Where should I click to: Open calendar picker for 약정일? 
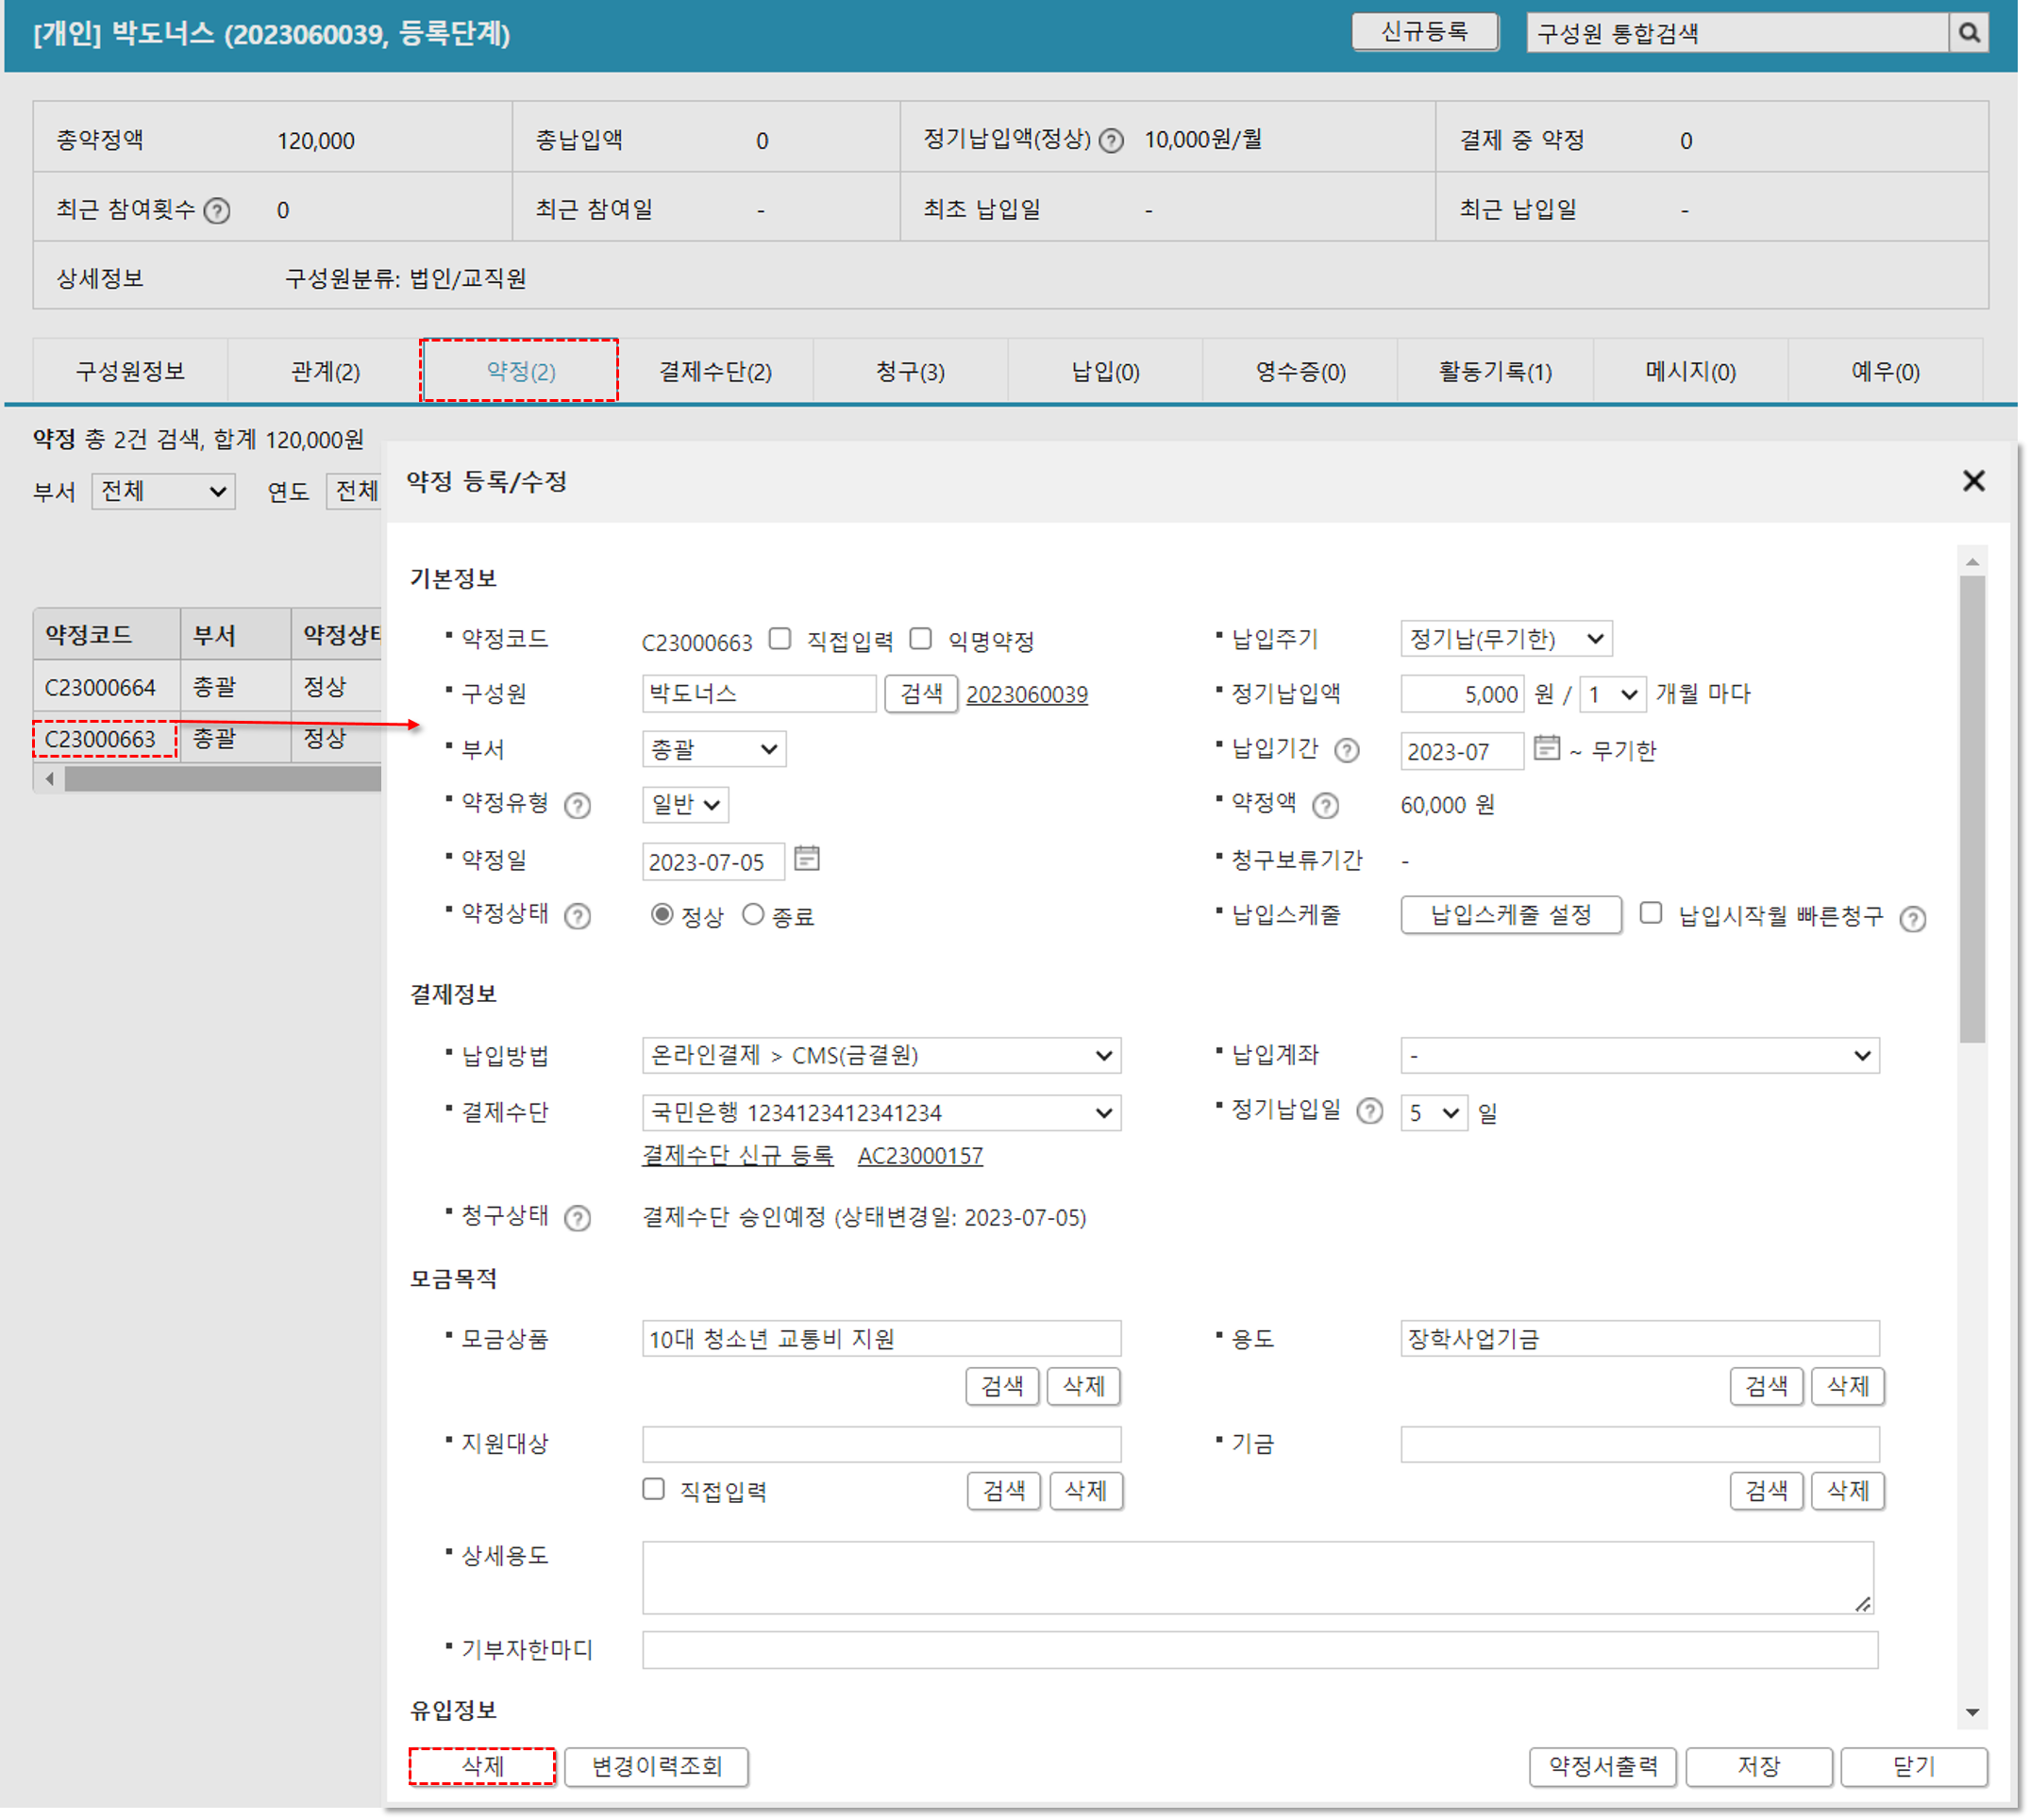click(x=808, y=859)
